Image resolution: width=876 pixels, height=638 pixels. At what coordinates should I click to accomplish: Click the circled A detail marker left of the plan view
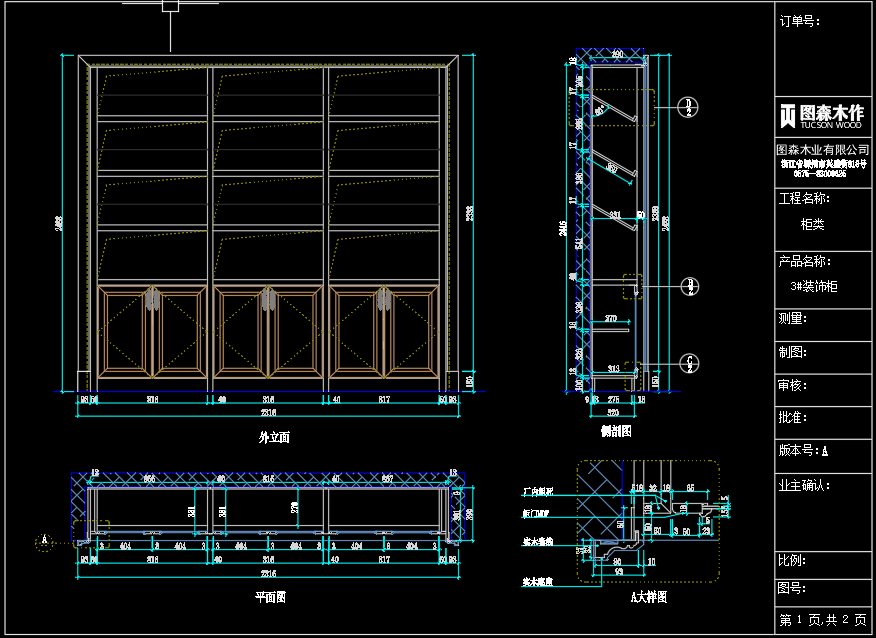click(x=43, y=541)
